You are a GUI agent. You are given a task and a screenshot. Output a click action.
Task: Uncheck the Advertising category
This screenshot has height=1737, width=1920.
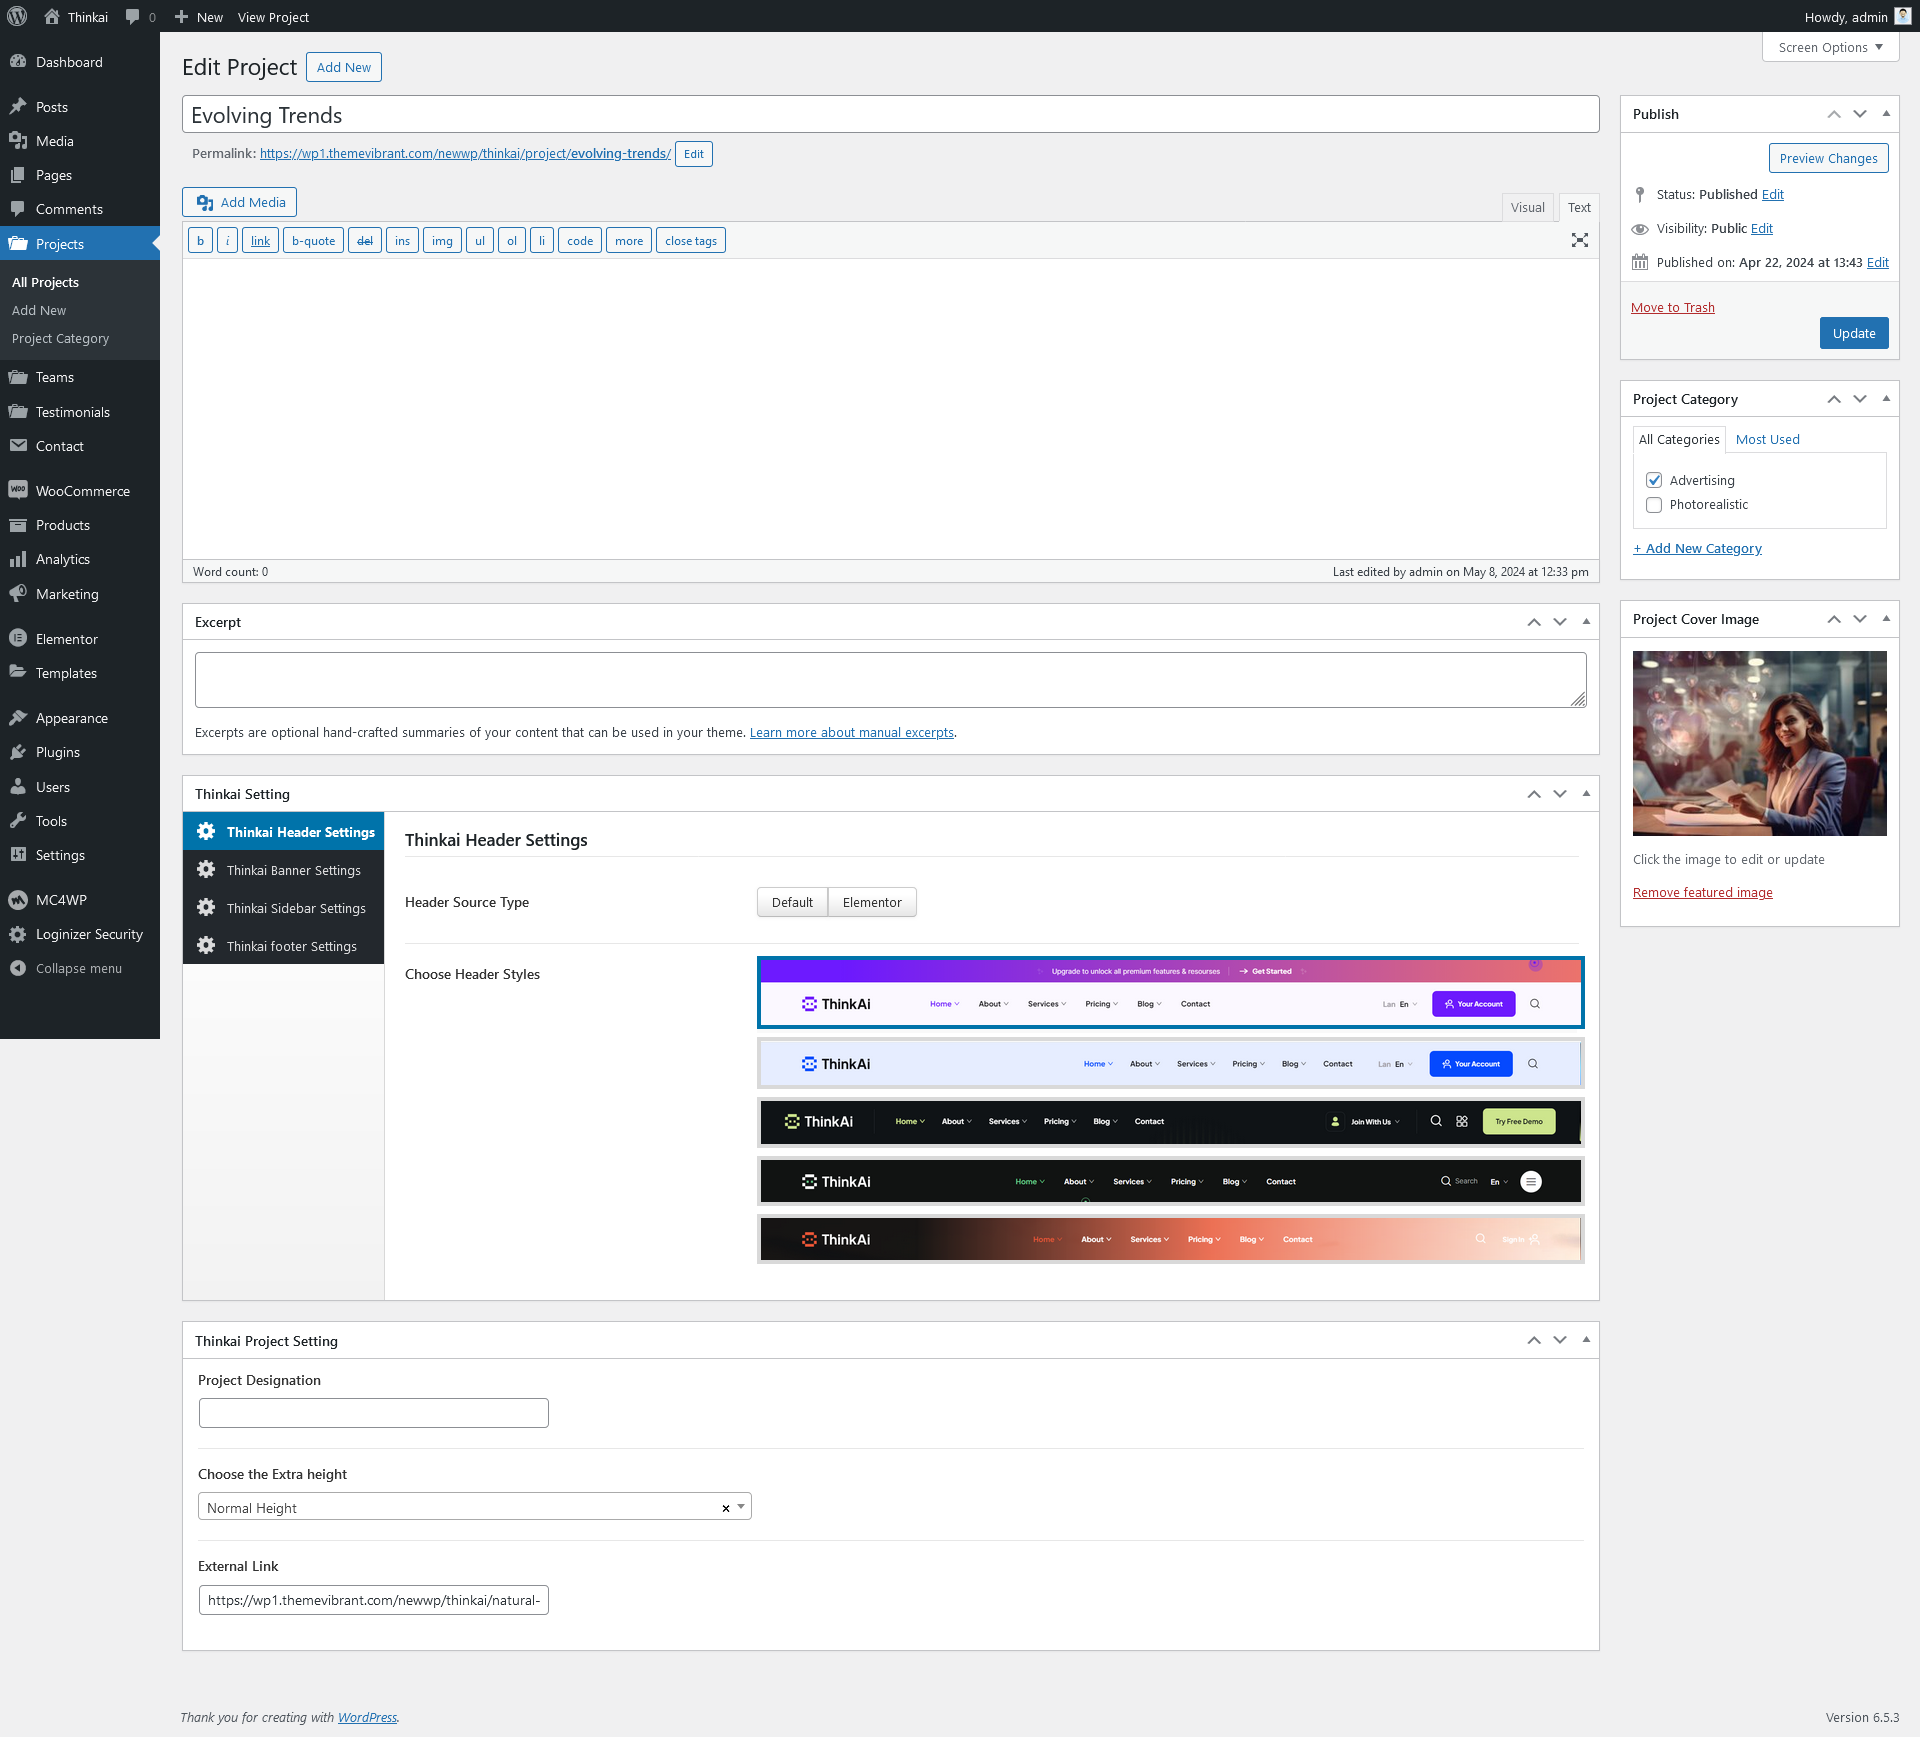(x=1654, y=480)
